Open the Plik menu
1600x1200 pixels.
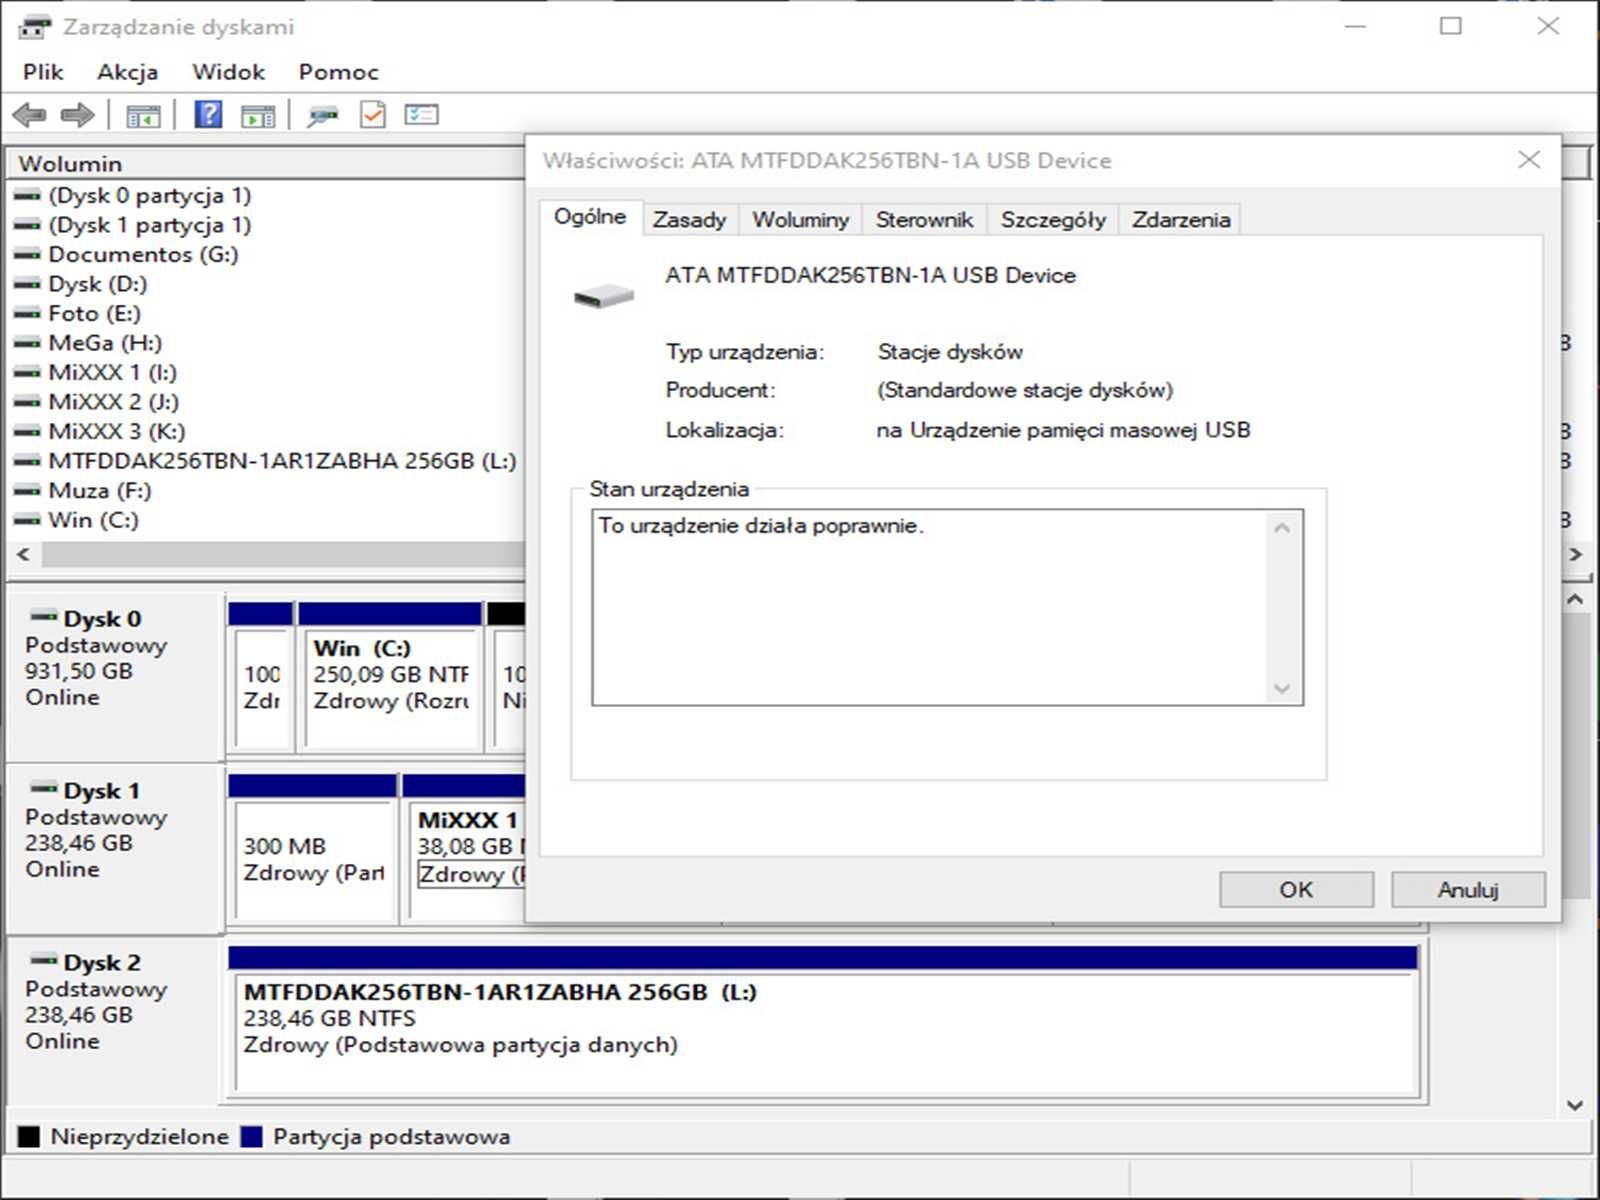point(43,72)
